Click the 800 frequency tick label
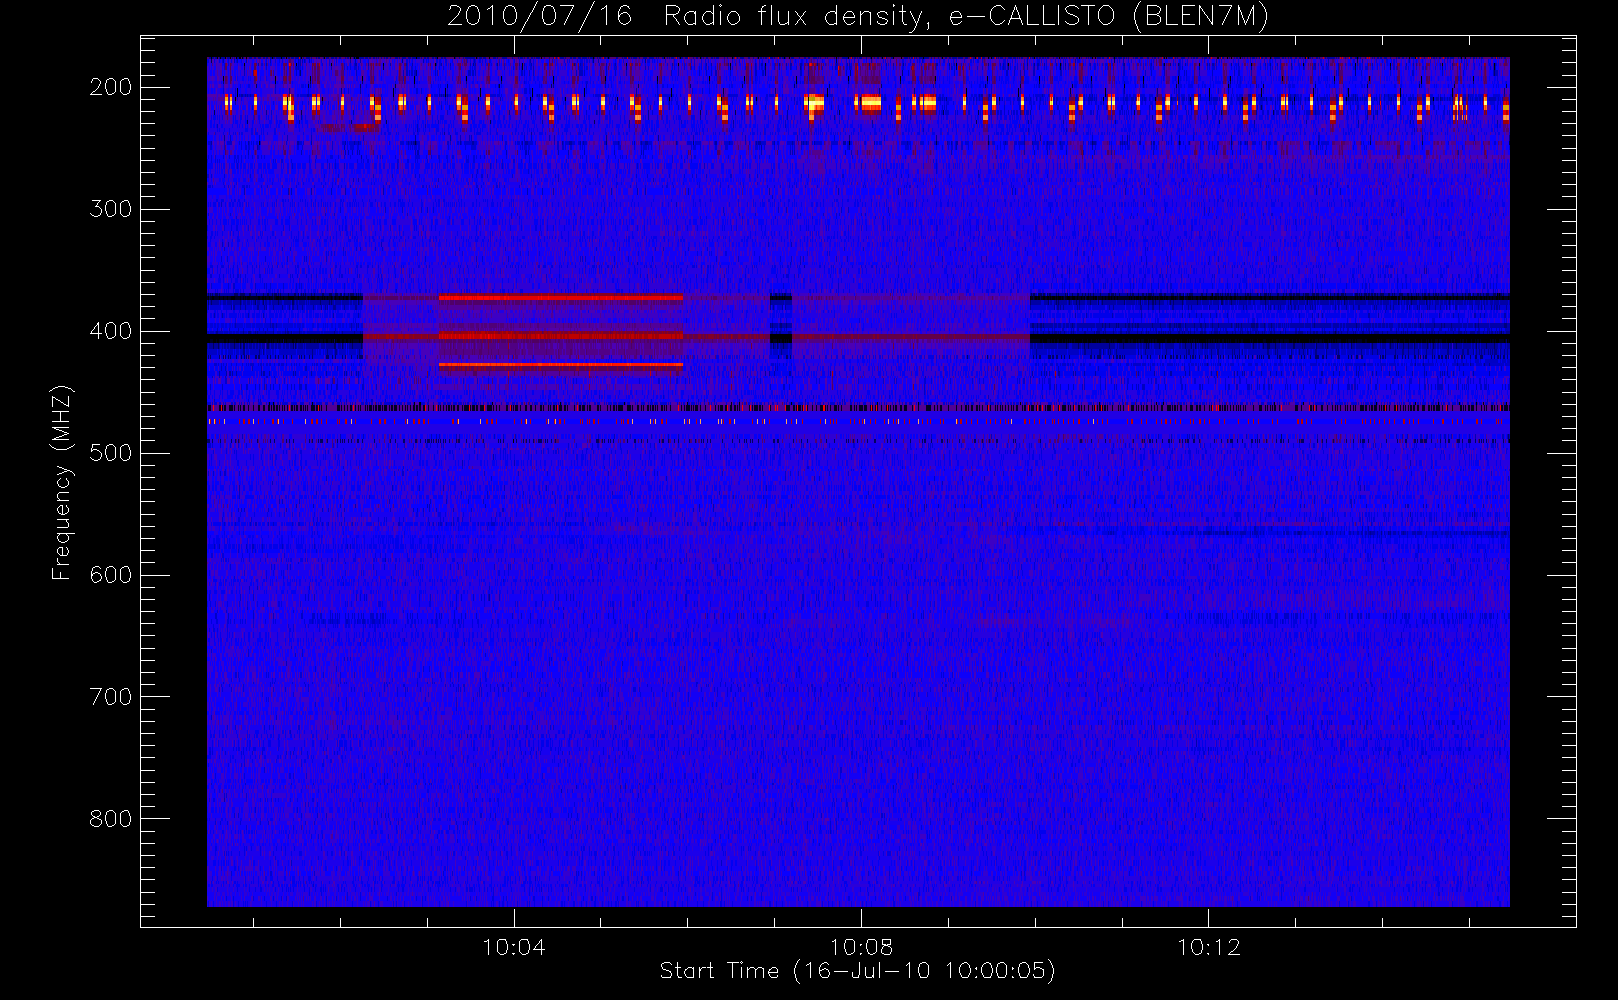Viewport: 1618px width, 1000px height. point(111,819)
